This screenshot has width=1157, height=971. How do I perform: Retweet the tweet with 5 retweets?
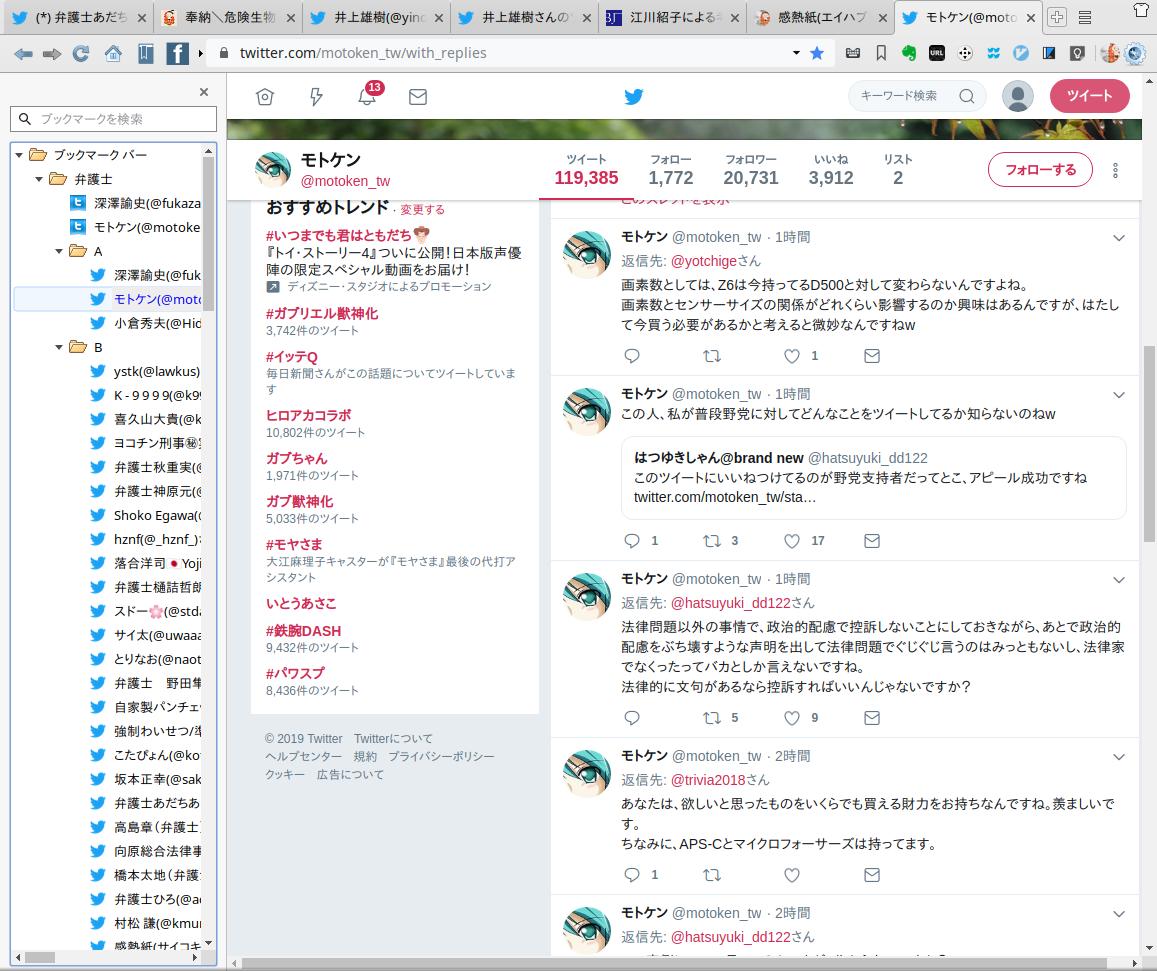[712, 718]
